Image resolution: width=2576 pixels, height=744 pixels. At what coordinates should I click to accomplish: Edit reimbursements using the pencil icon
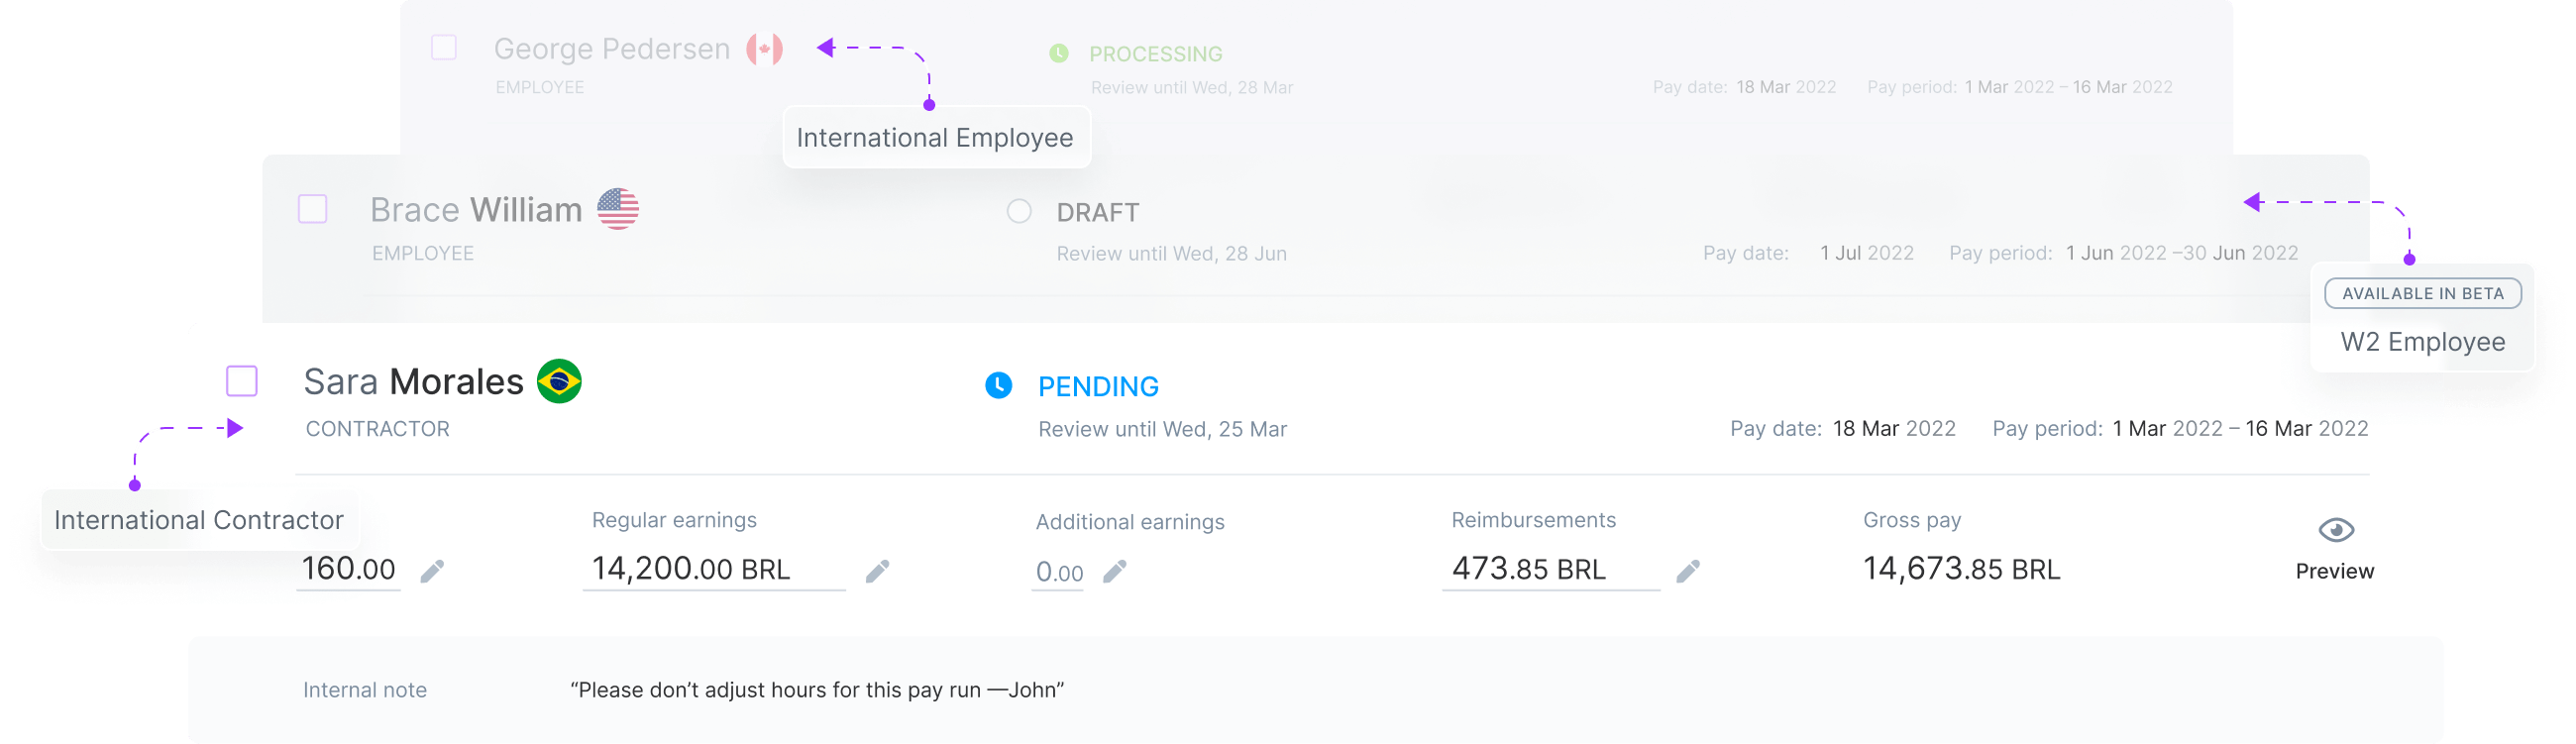coord(1688,571)
